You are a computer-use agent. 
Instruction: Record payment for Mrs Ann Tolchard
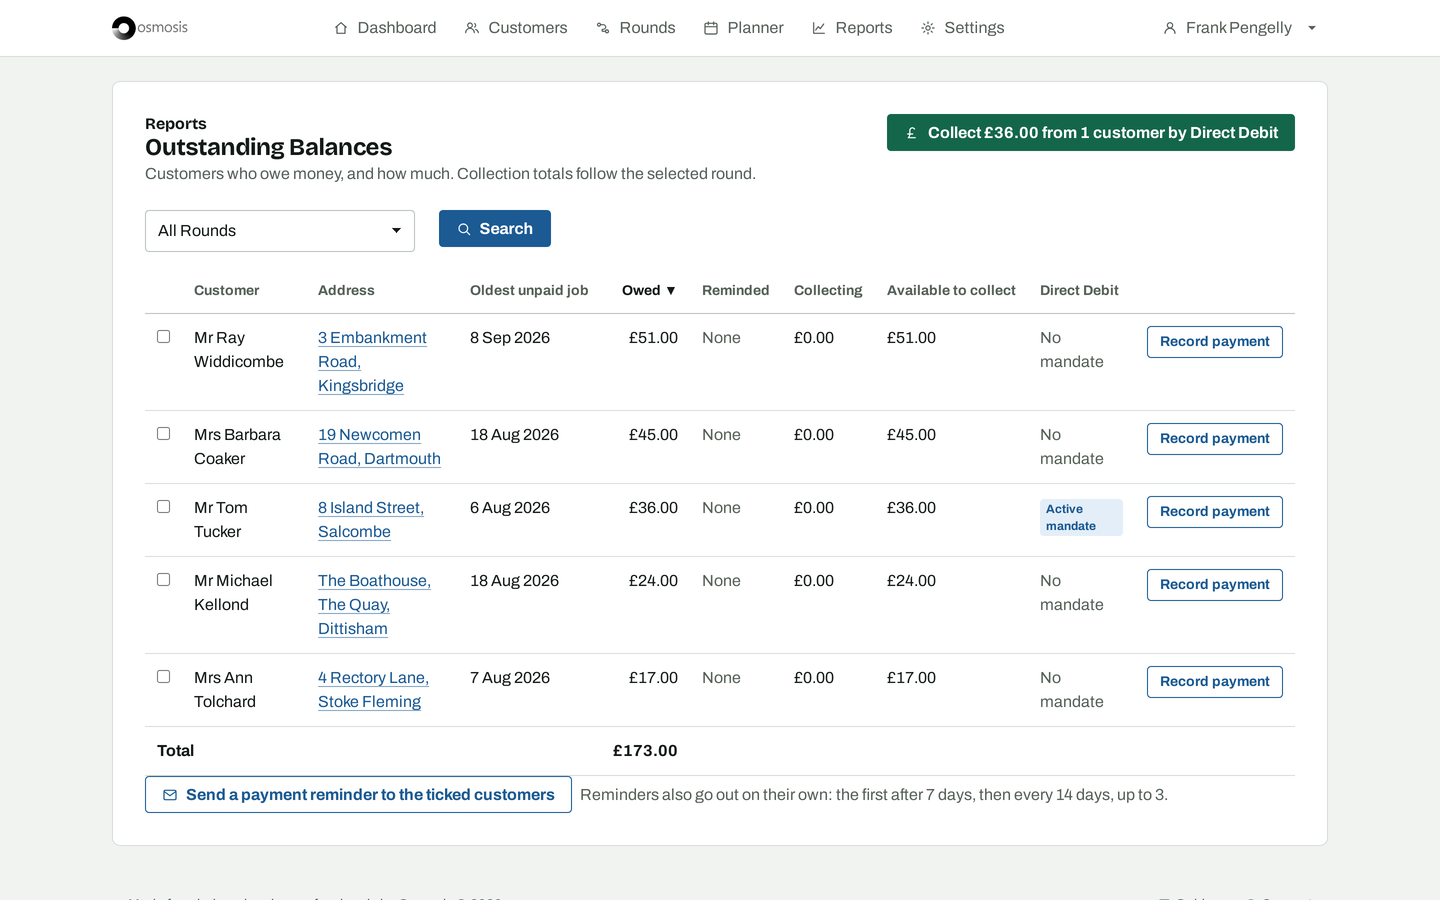pos(1215,682)
